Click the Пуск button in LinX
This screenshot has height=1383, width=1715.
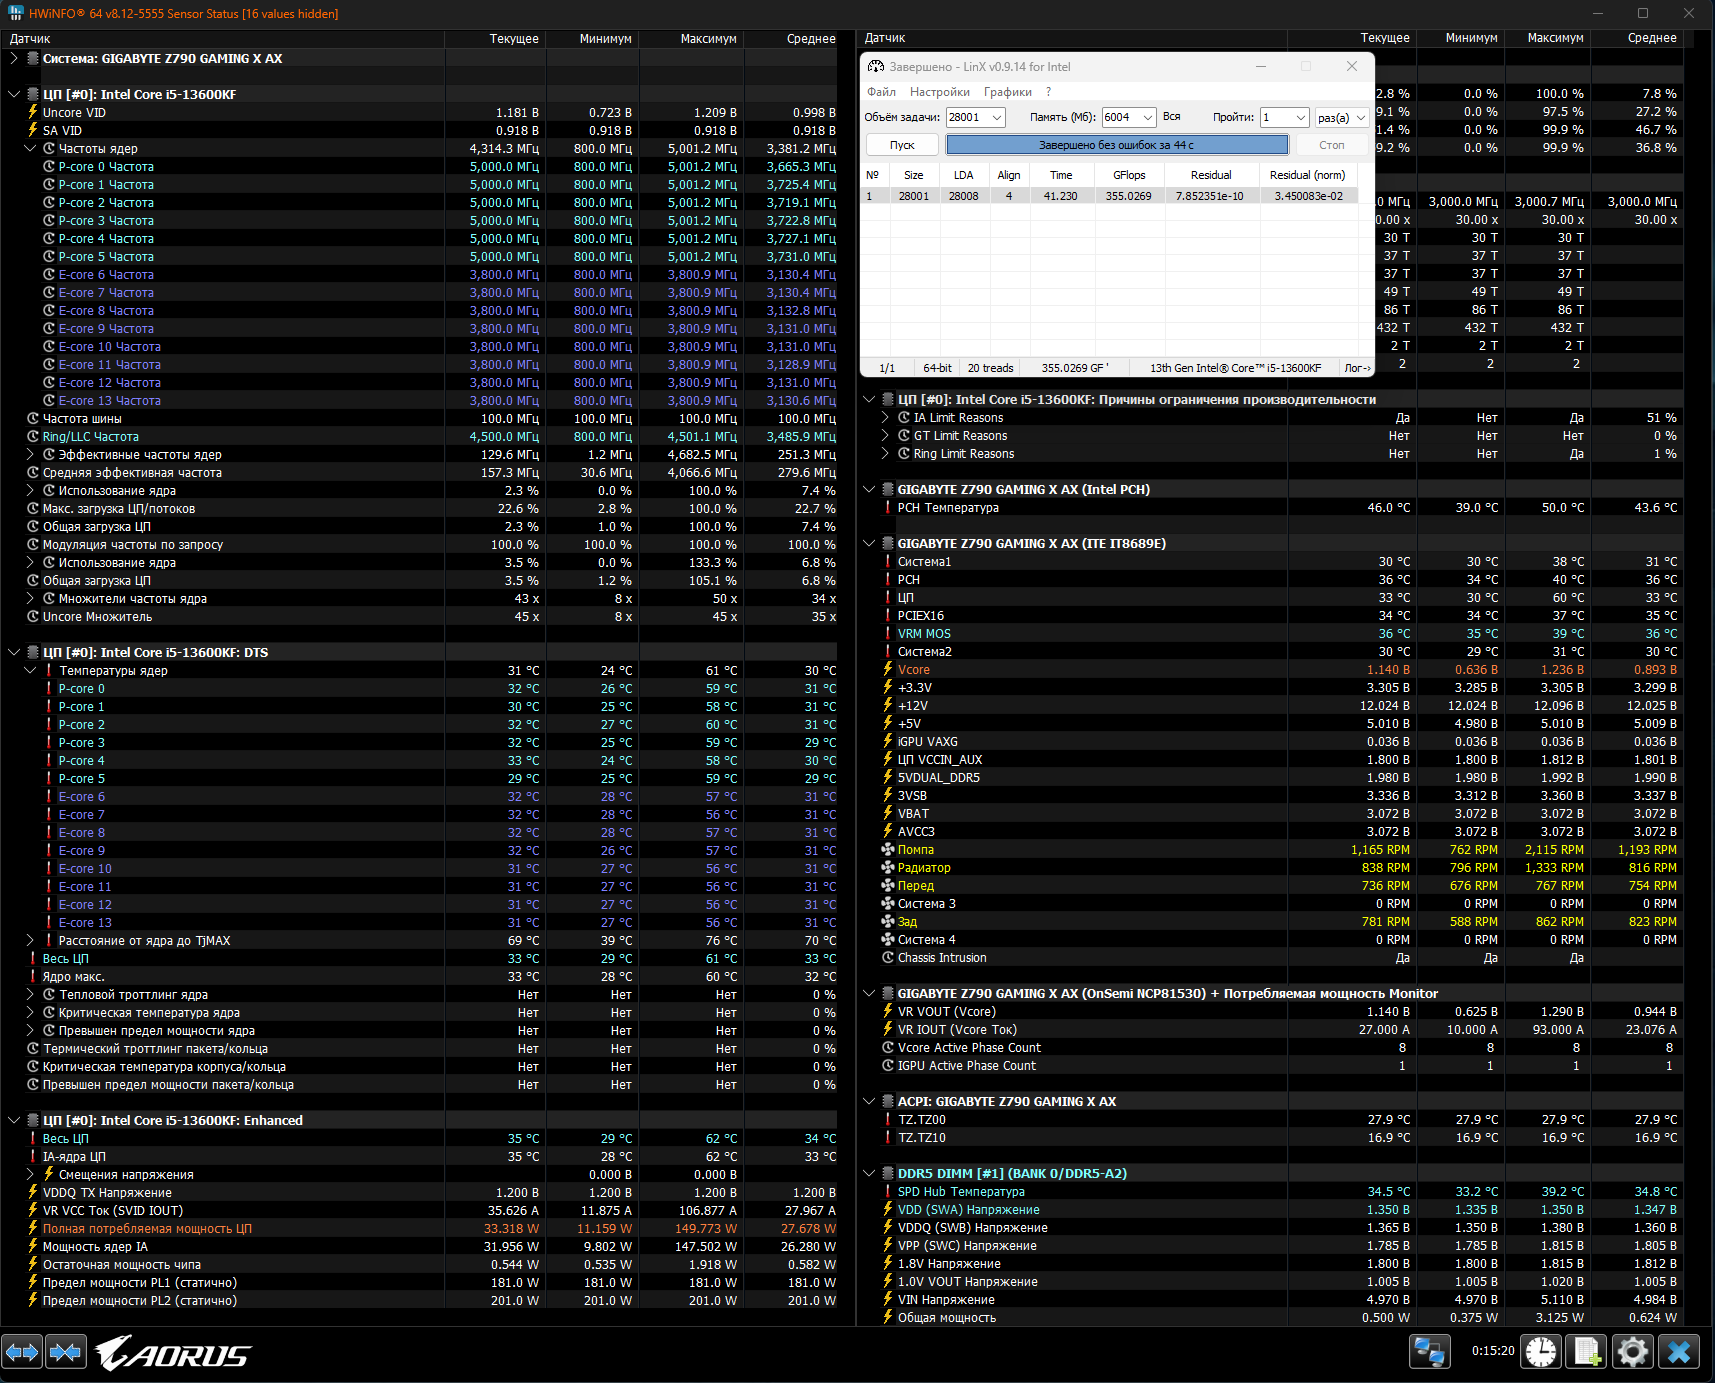902,145
